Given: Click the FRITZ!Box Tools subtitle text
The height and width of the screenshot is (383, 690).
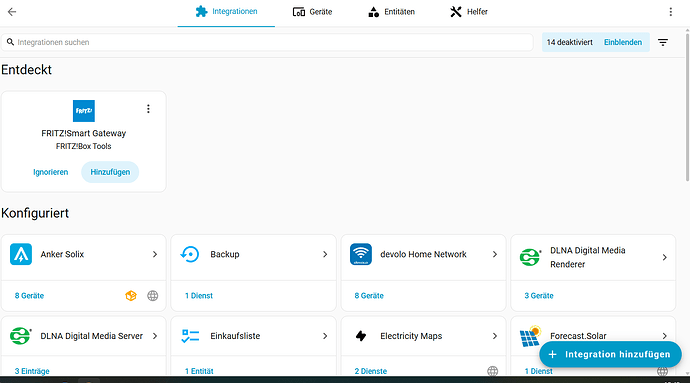Looking at the screenshot, I should 84,146.
